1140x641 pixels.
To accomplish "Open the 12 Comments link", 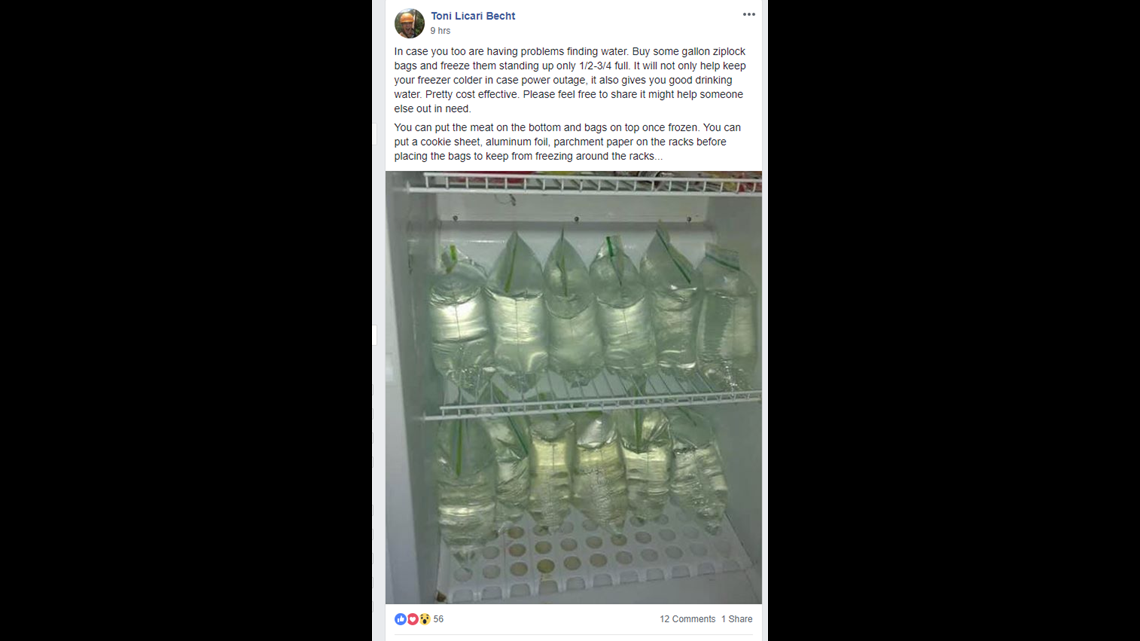I will (x=687, y=619).
